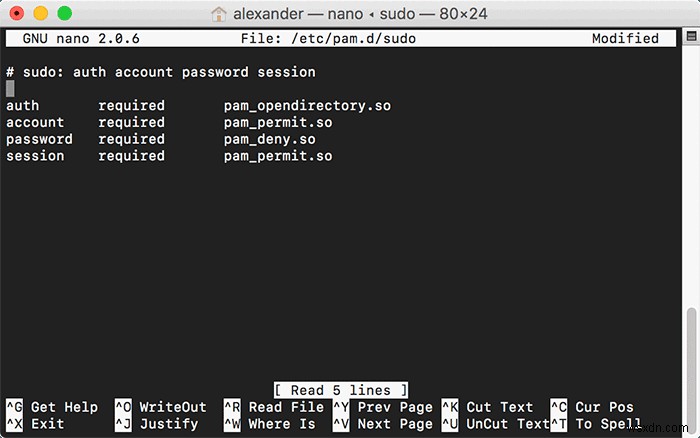Click the ^V Next Page shortcut
The width and height of the screenshot is (700, 438).
pos(382,424)
